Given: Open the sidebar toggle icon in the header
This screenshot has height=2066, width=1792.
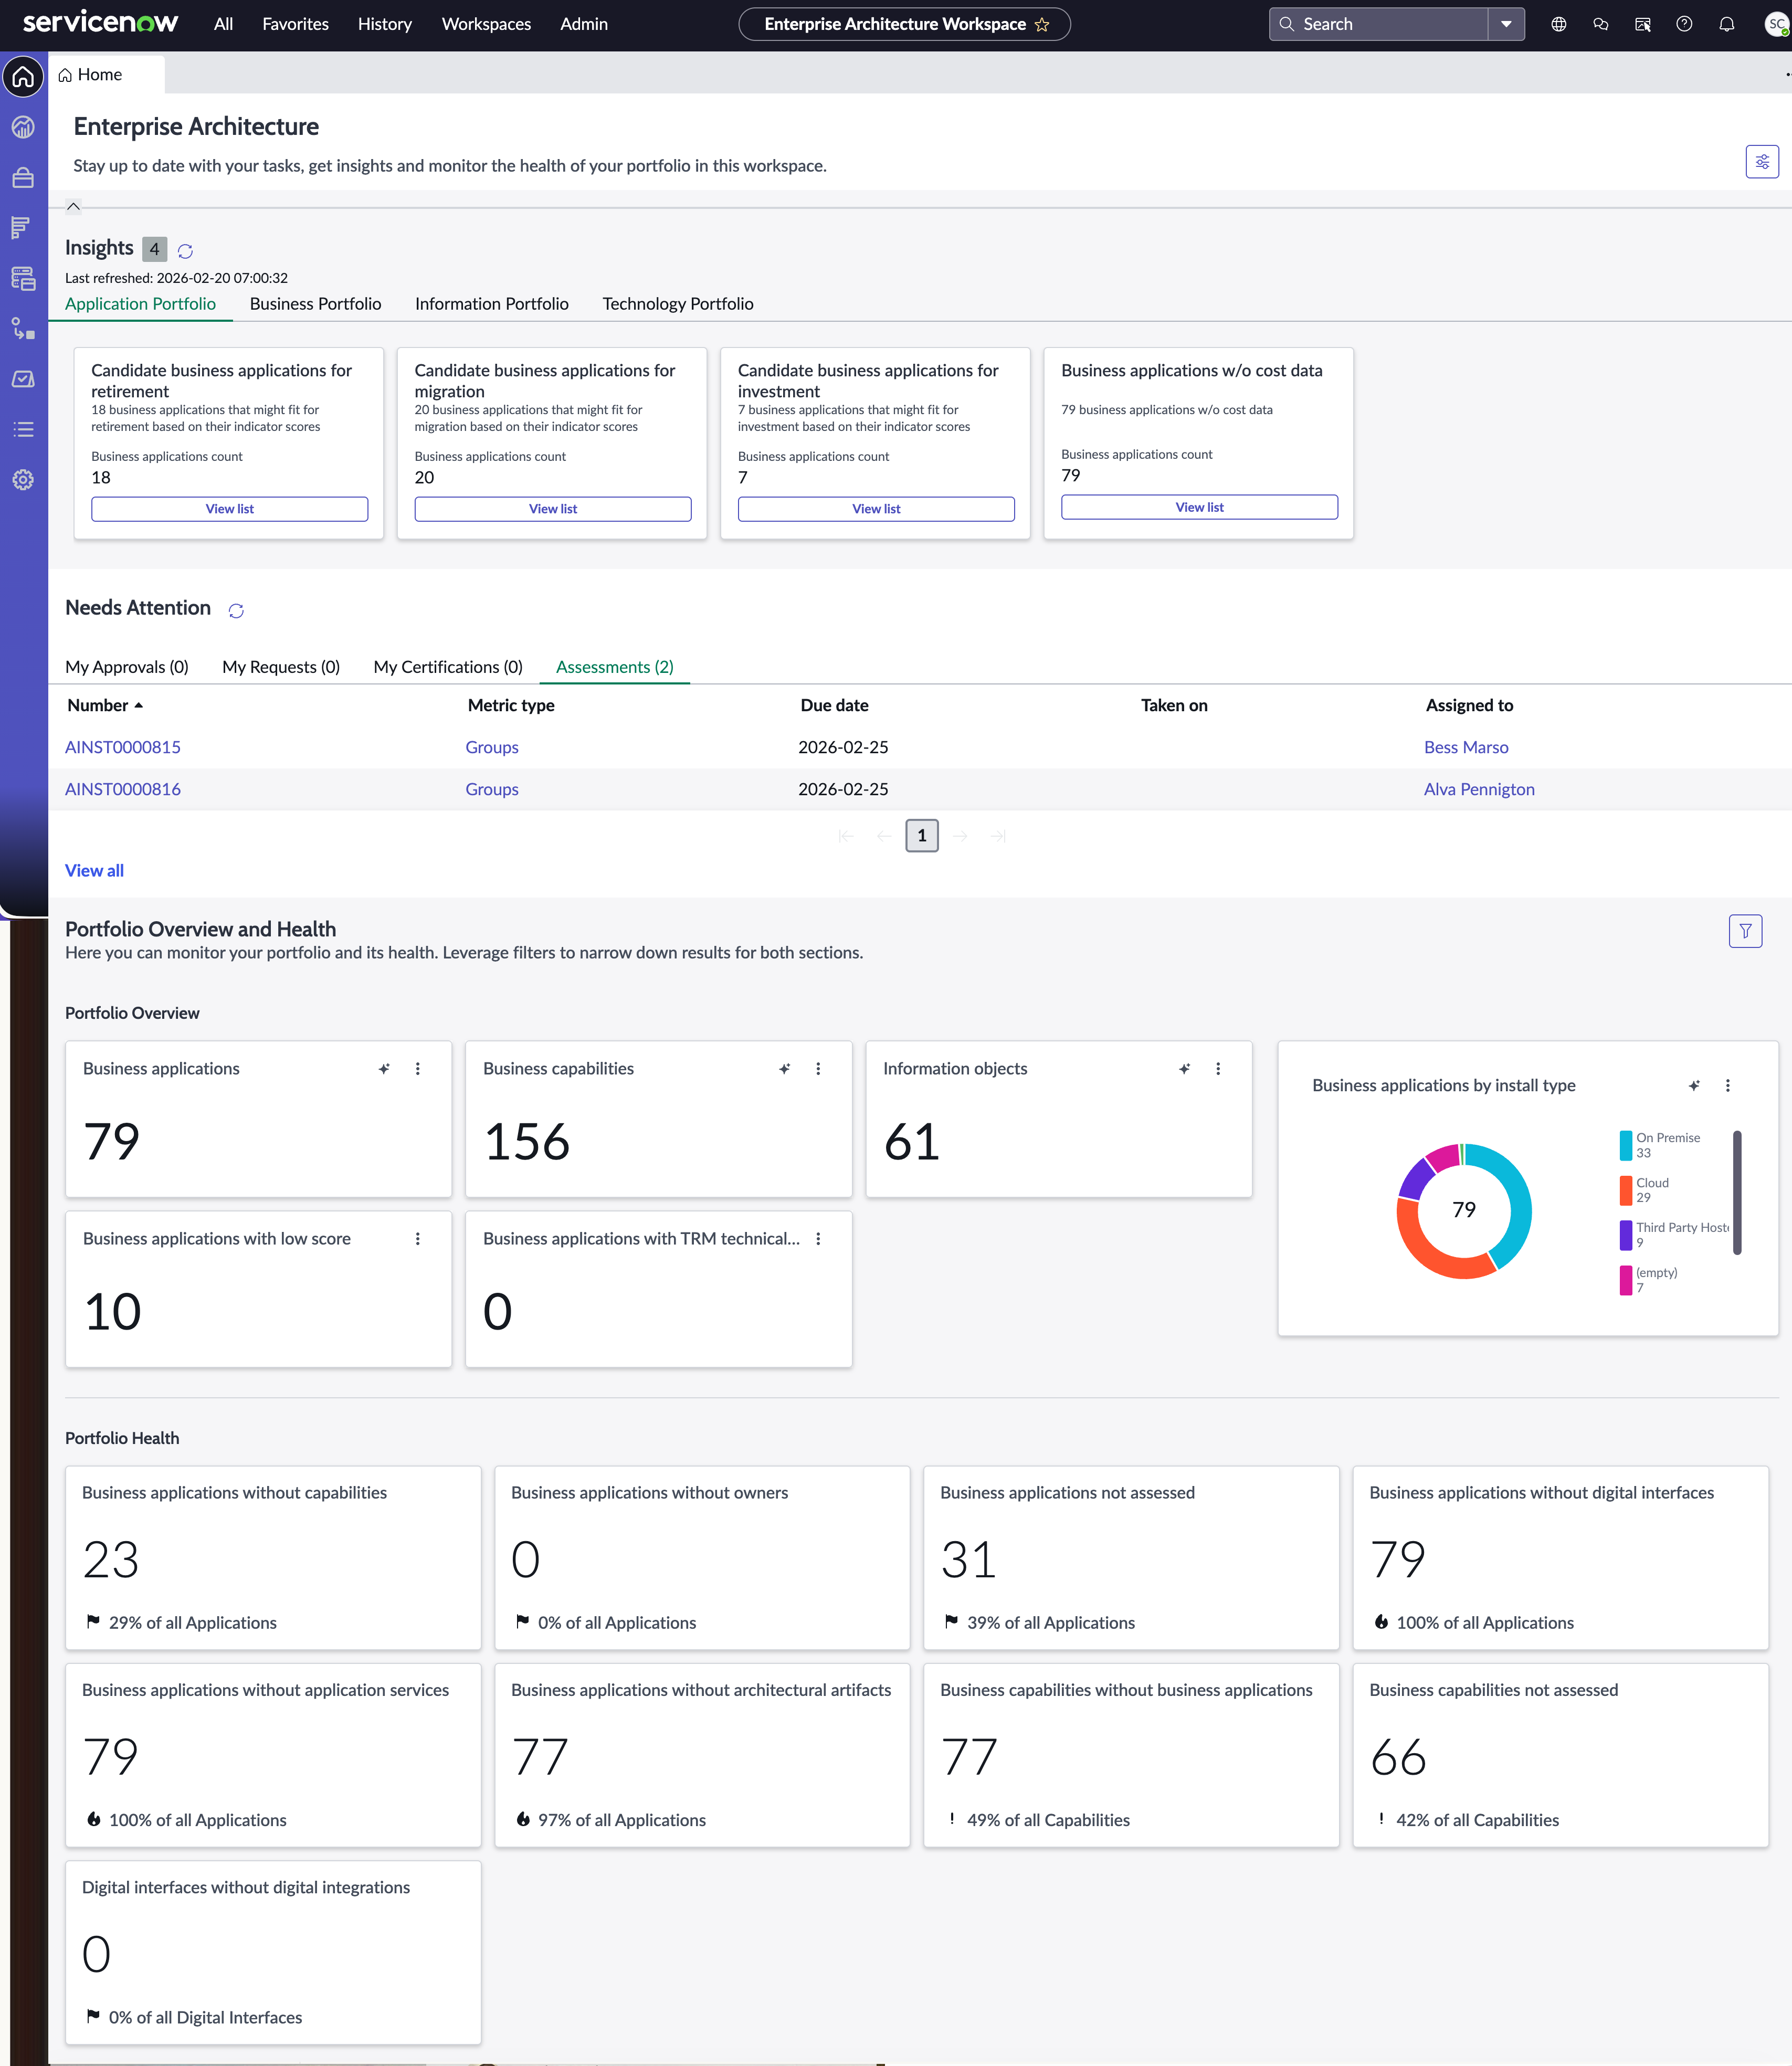Looking at the screenshot, I should click(x=1642, y=24).
